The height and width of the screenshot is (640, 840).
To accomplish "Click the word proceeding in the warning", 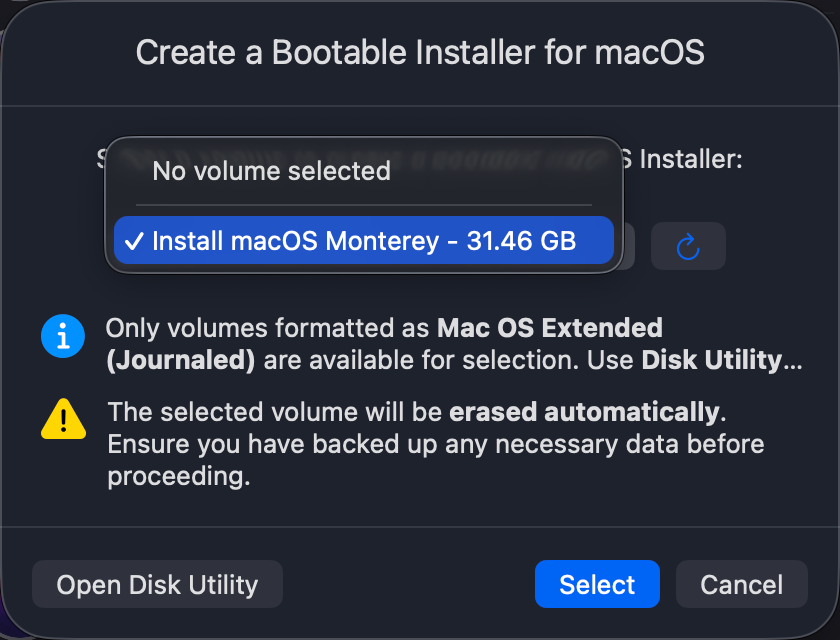I will (x=178, y=477).
